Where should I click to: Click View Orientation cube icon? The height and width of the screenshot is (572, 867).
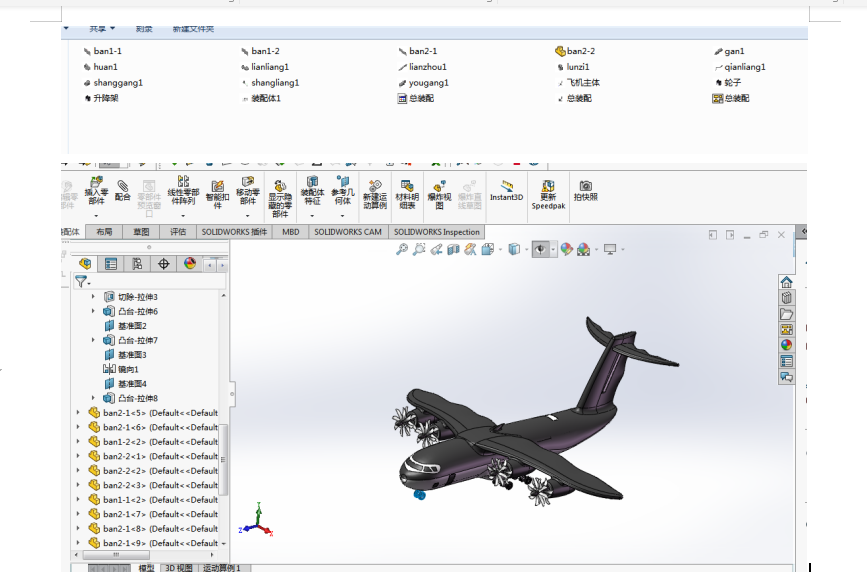[487, 249]
